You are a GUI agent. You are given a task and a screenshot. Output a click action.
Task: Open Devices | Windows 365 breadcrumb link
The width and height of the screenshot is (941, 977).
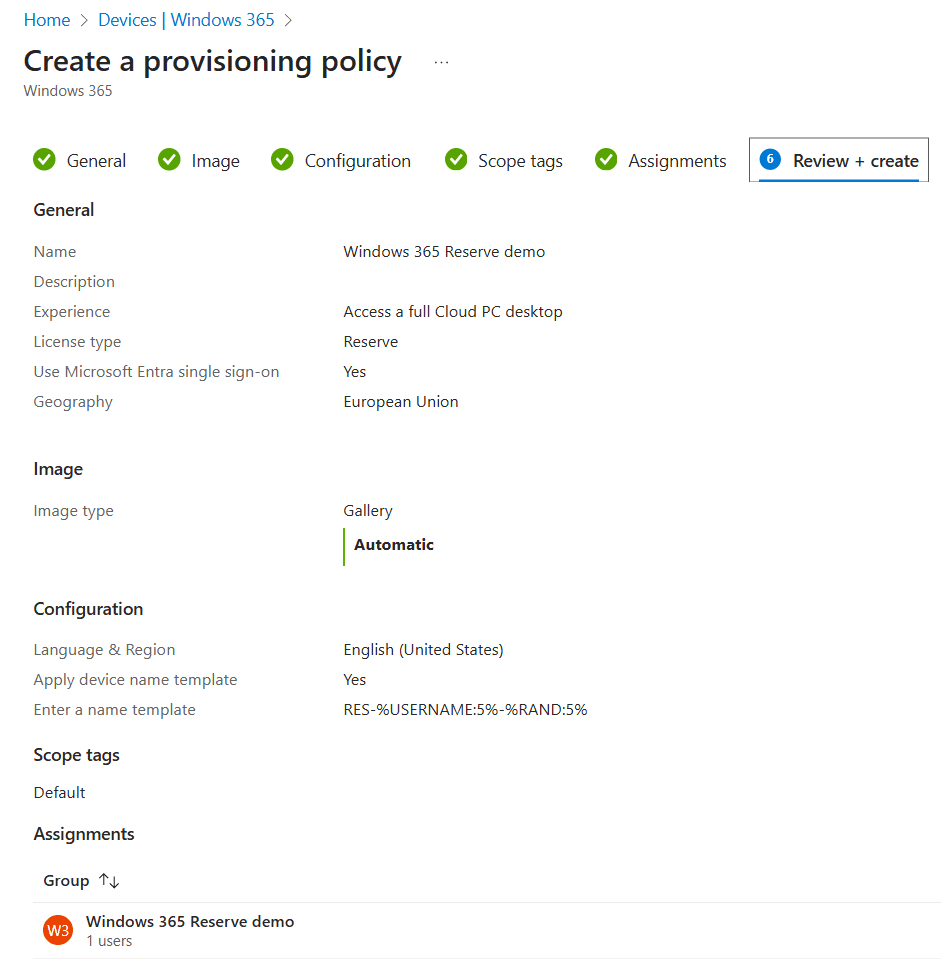click(x=186, y=20)
